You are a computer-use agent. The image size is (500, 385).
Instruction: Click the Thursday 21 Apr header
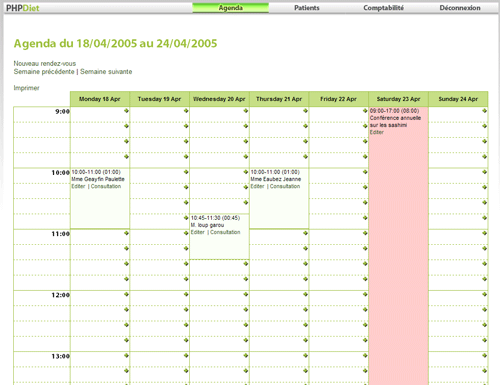tap(279, 99)
